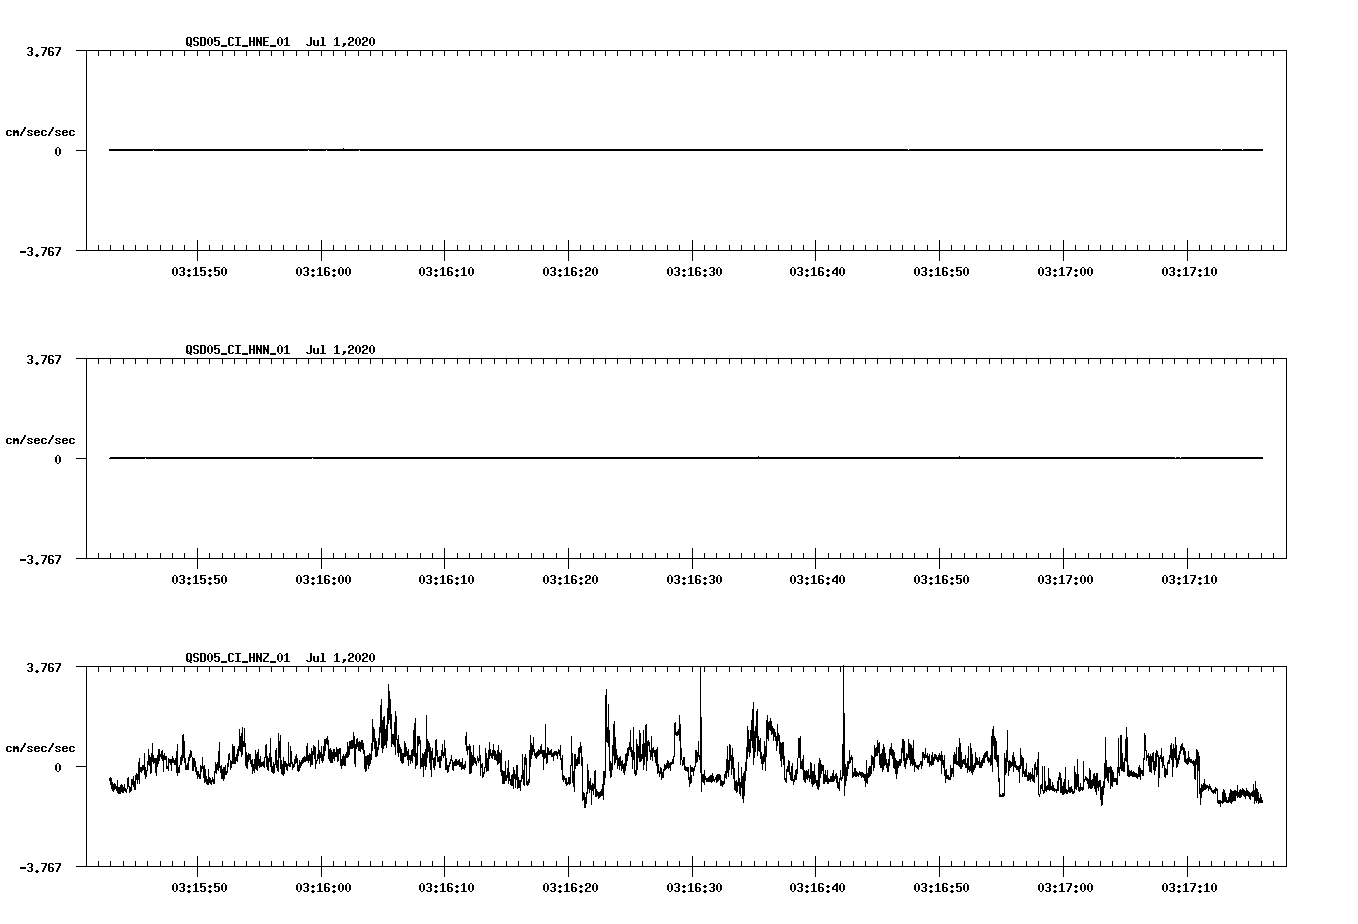Click the 0 axis label on HNN plot

[x=58, y=459]
